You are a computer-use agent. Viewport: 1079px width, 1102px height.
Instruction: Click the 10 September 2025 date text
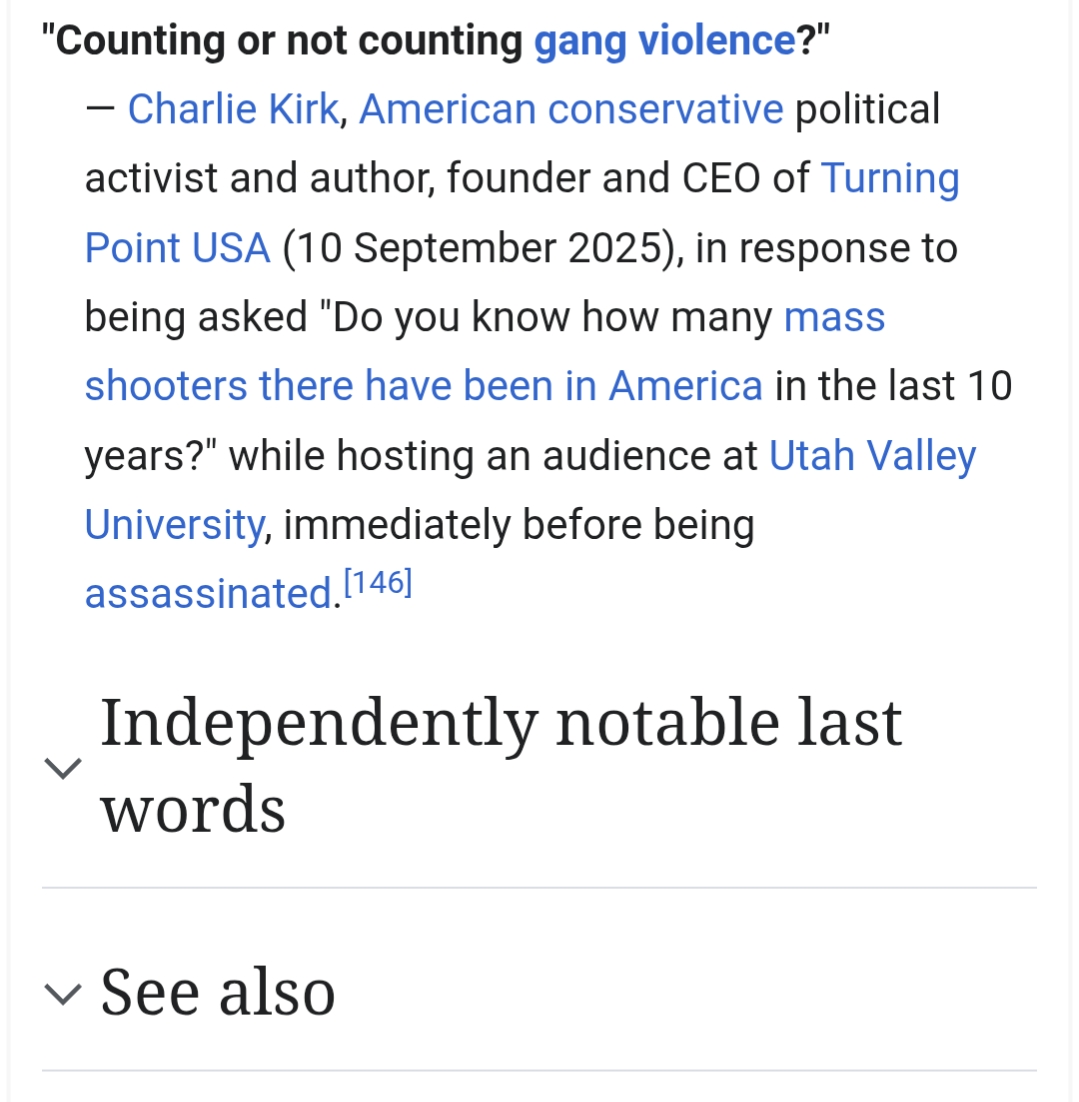pos(477,247)
